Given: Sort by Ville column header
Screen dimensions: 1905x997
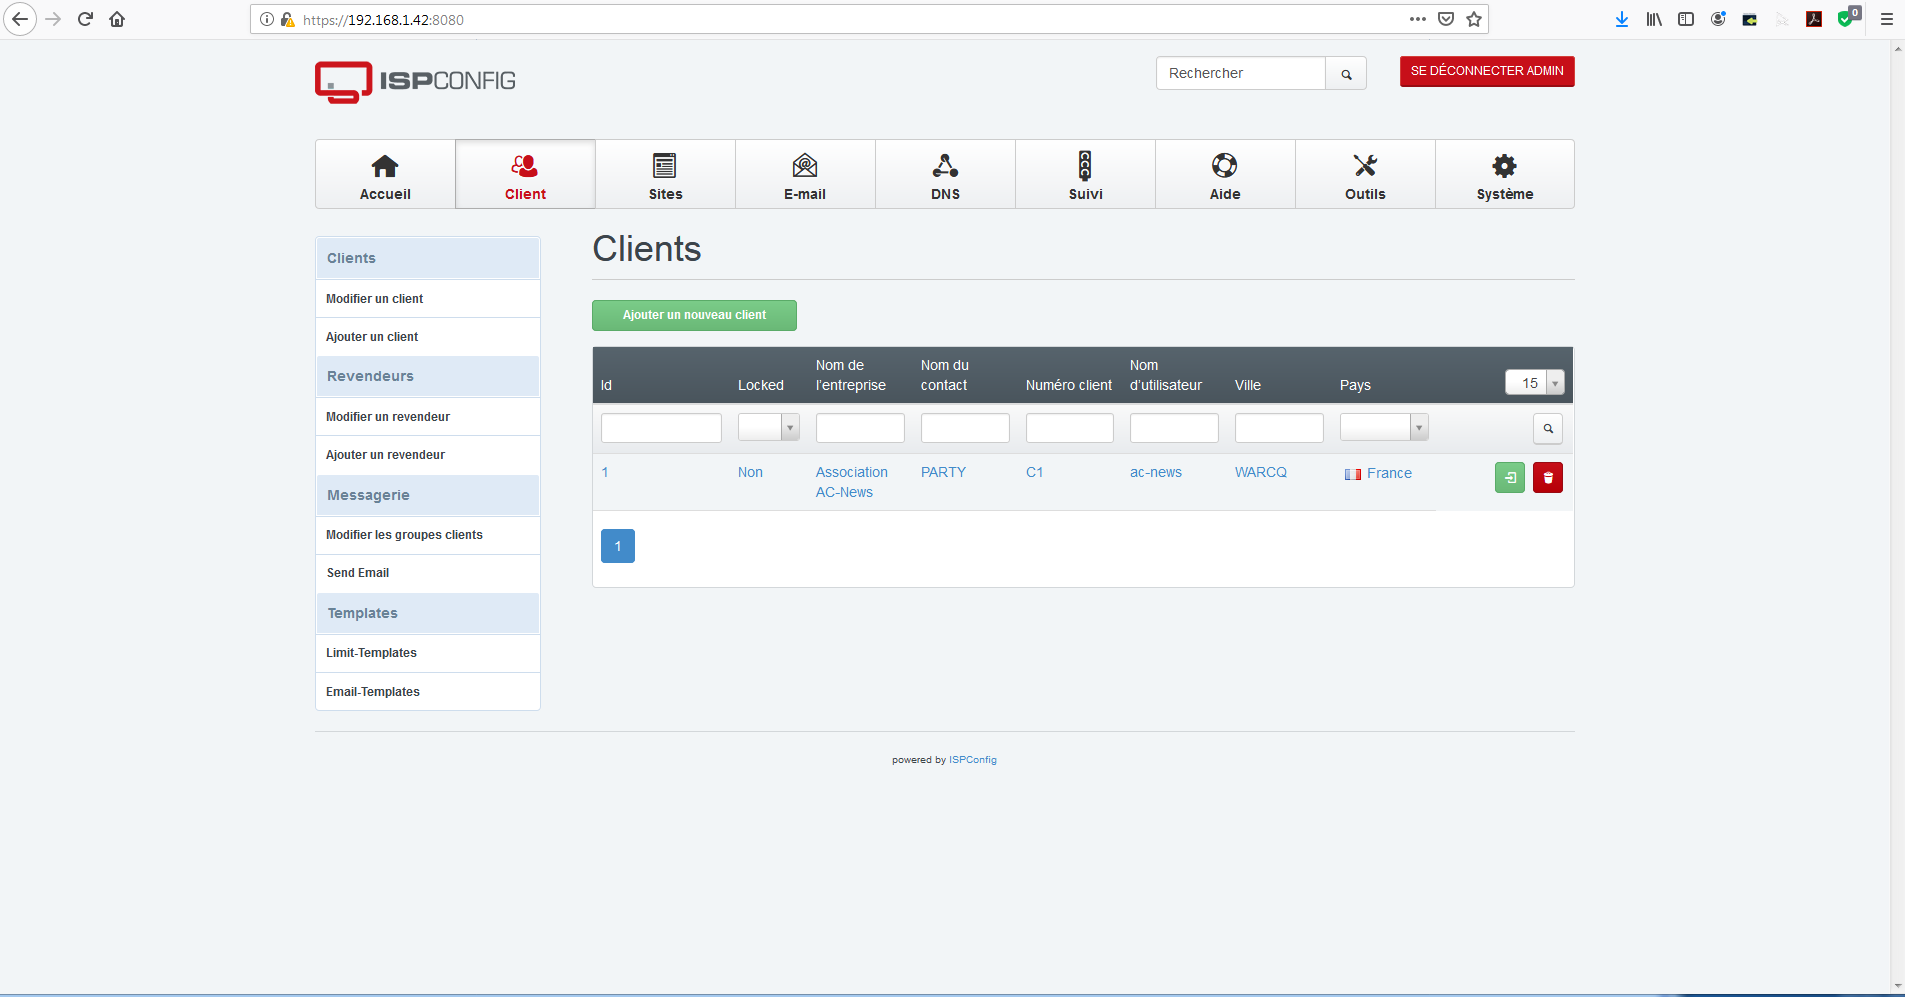Looking at the screenshot, I should point(1248,386).
